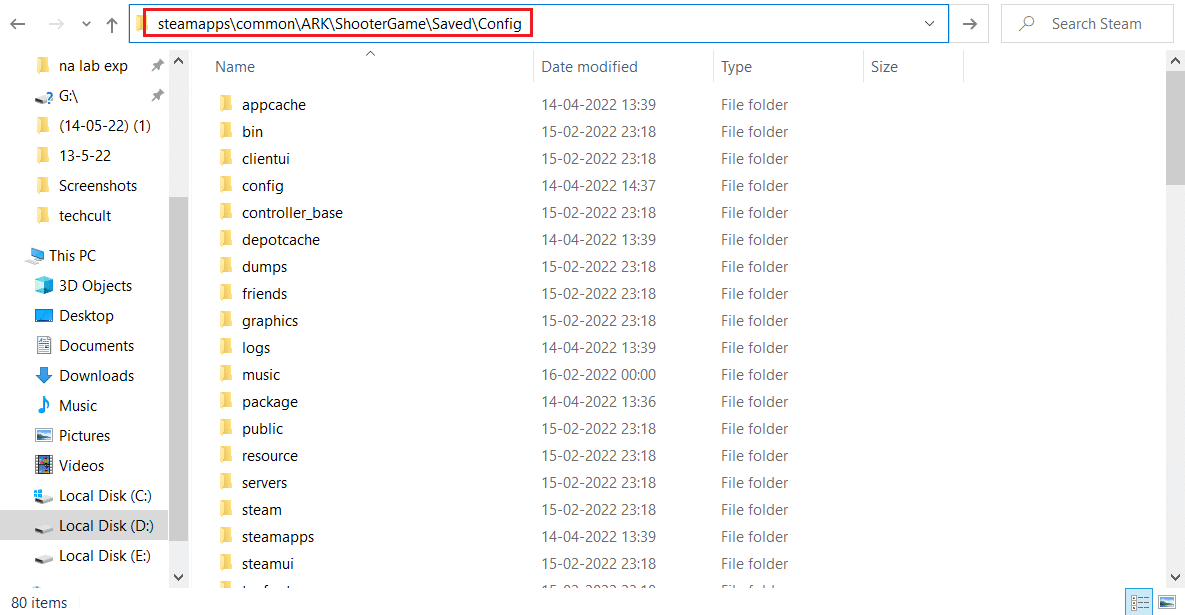Select This PC in the sidebar
Screen dimensions: 1185x615
point(72,255)
